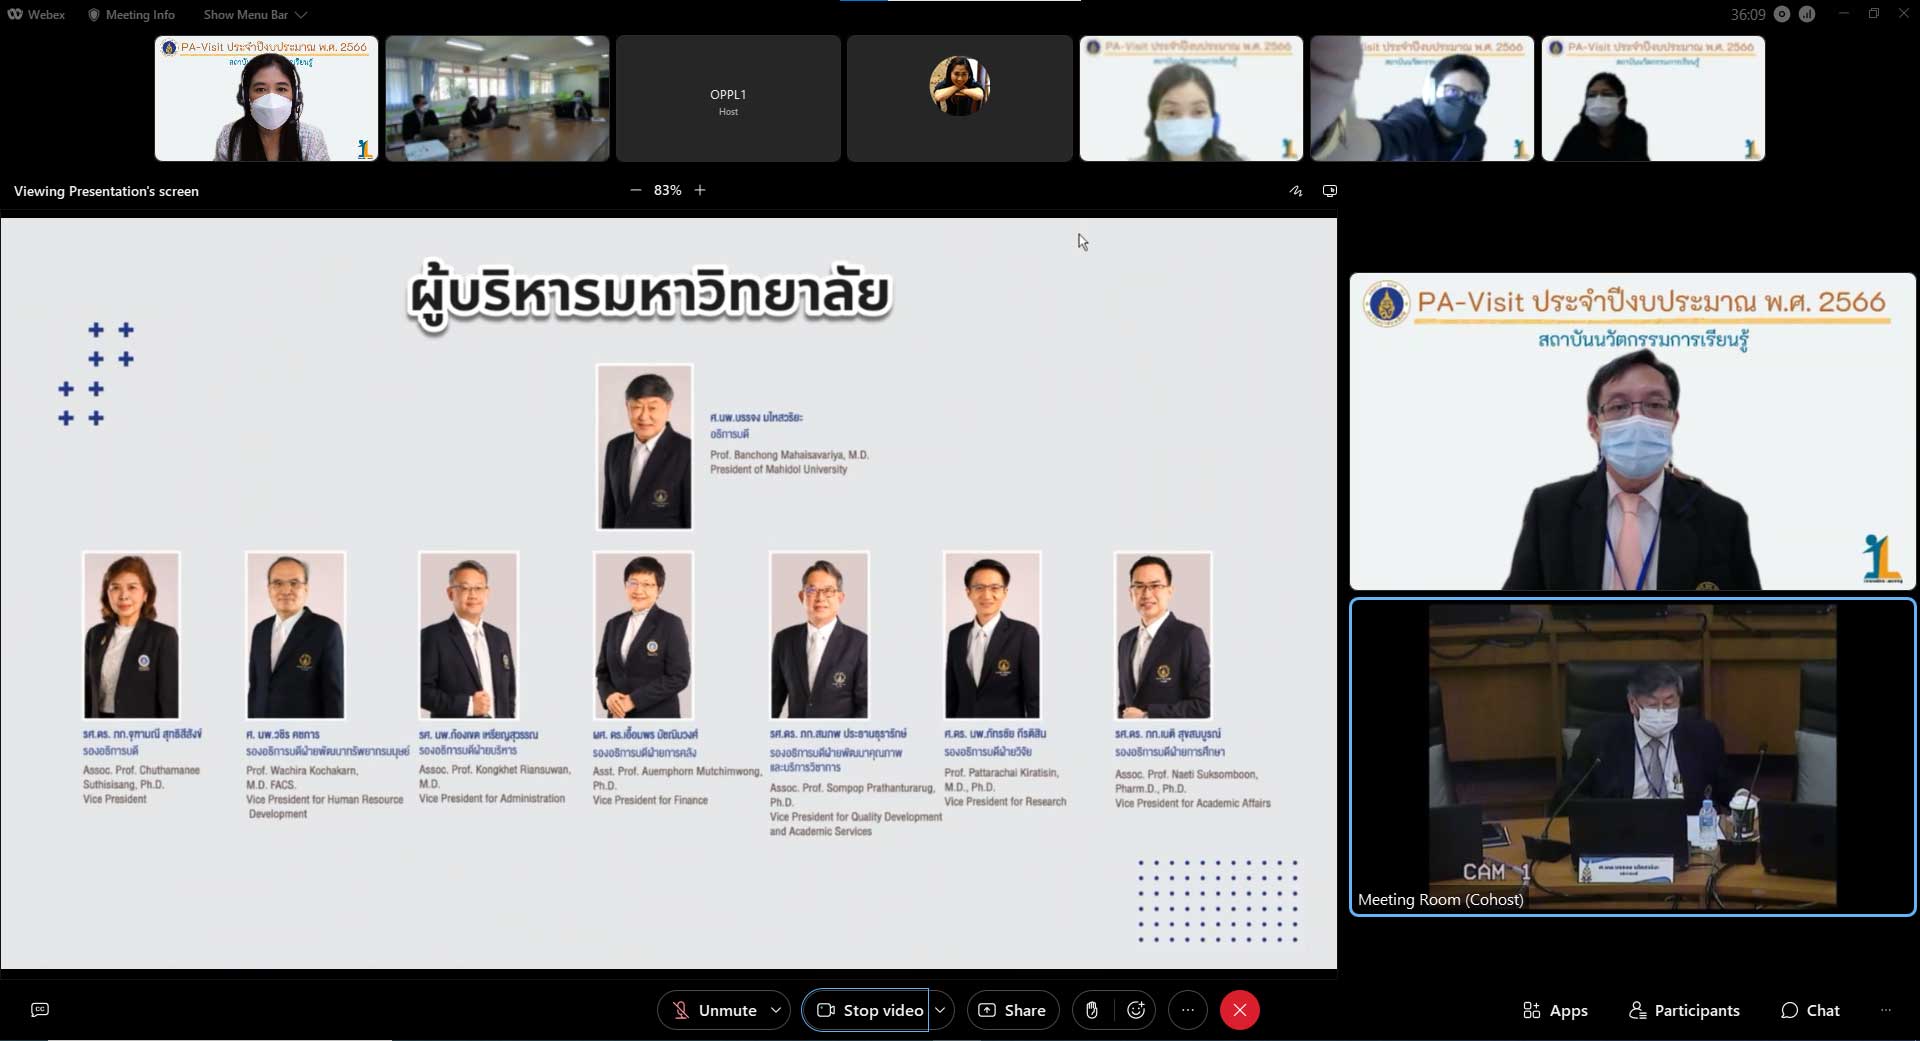Image resolution: width=1920 pixels, height=1041 pixels.
Task: Click the Share button
Action: tap(1012, 1010)
